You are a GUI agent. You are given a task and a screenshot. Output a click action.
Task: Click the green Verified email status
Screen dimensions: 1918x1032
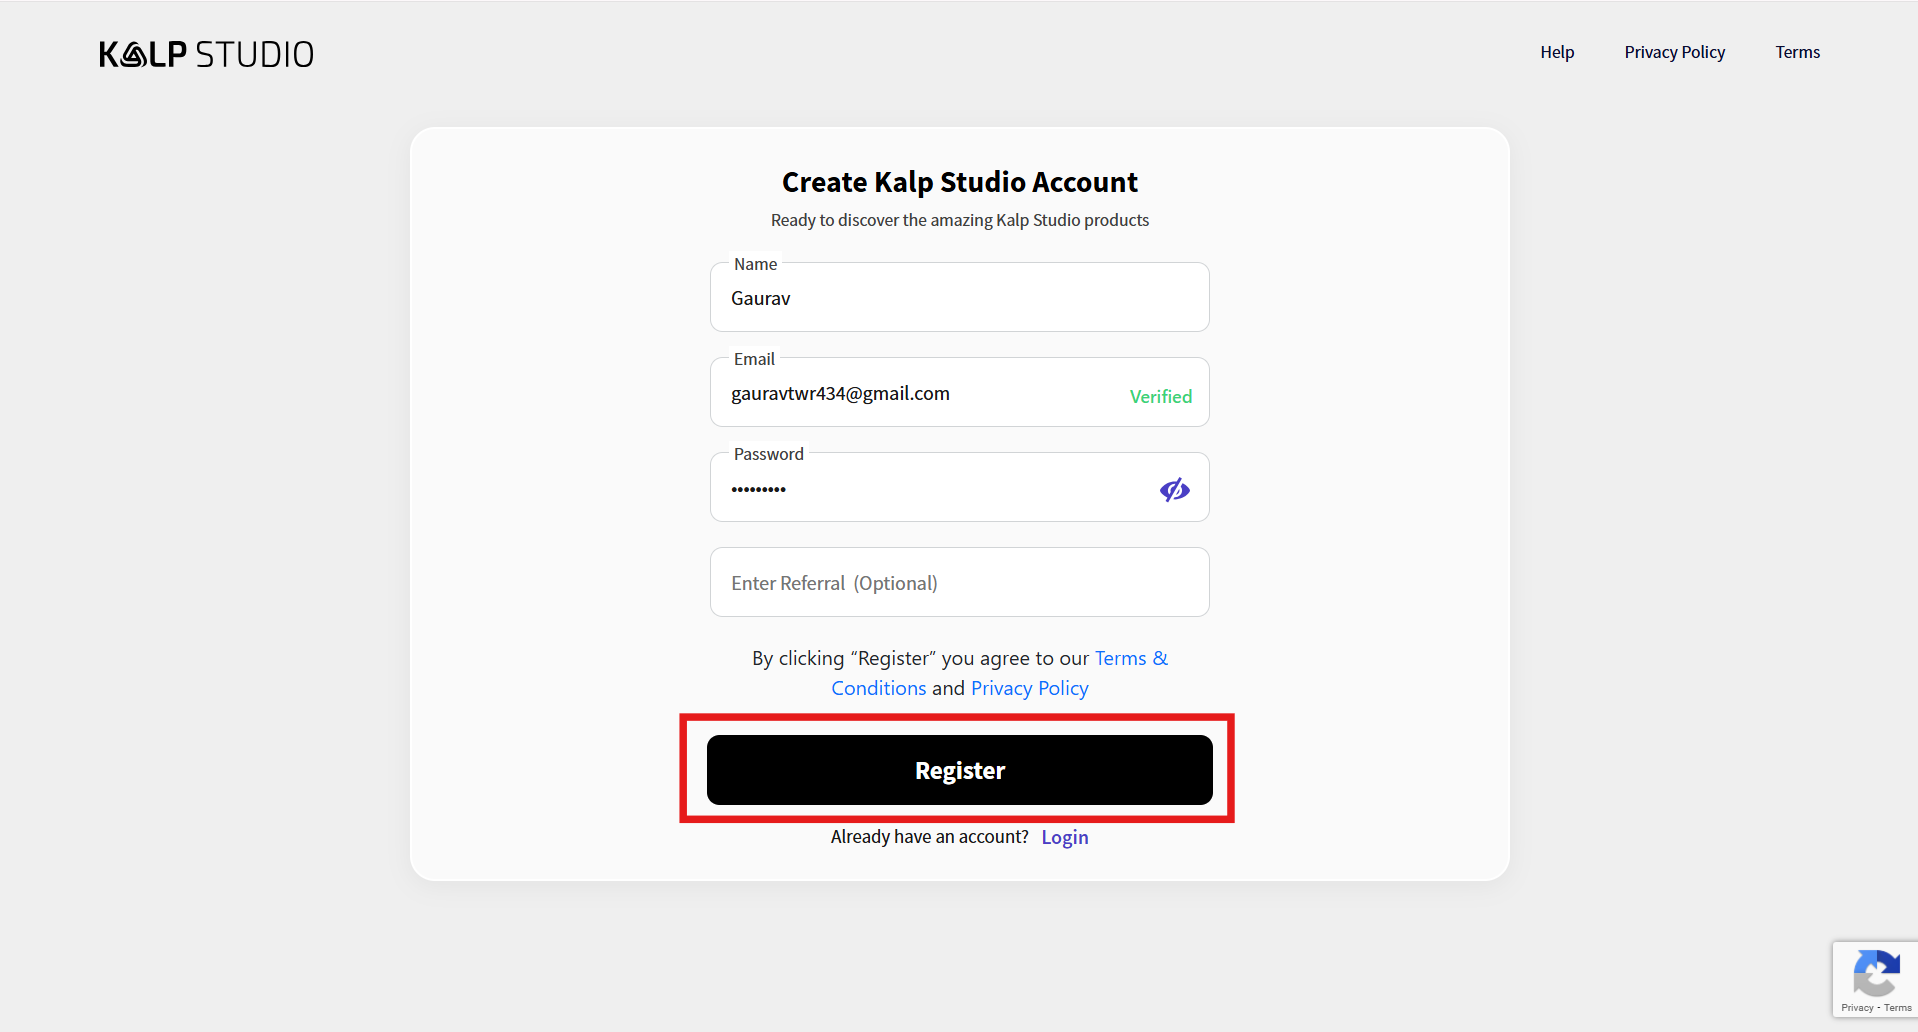(x=1160, y=396)
